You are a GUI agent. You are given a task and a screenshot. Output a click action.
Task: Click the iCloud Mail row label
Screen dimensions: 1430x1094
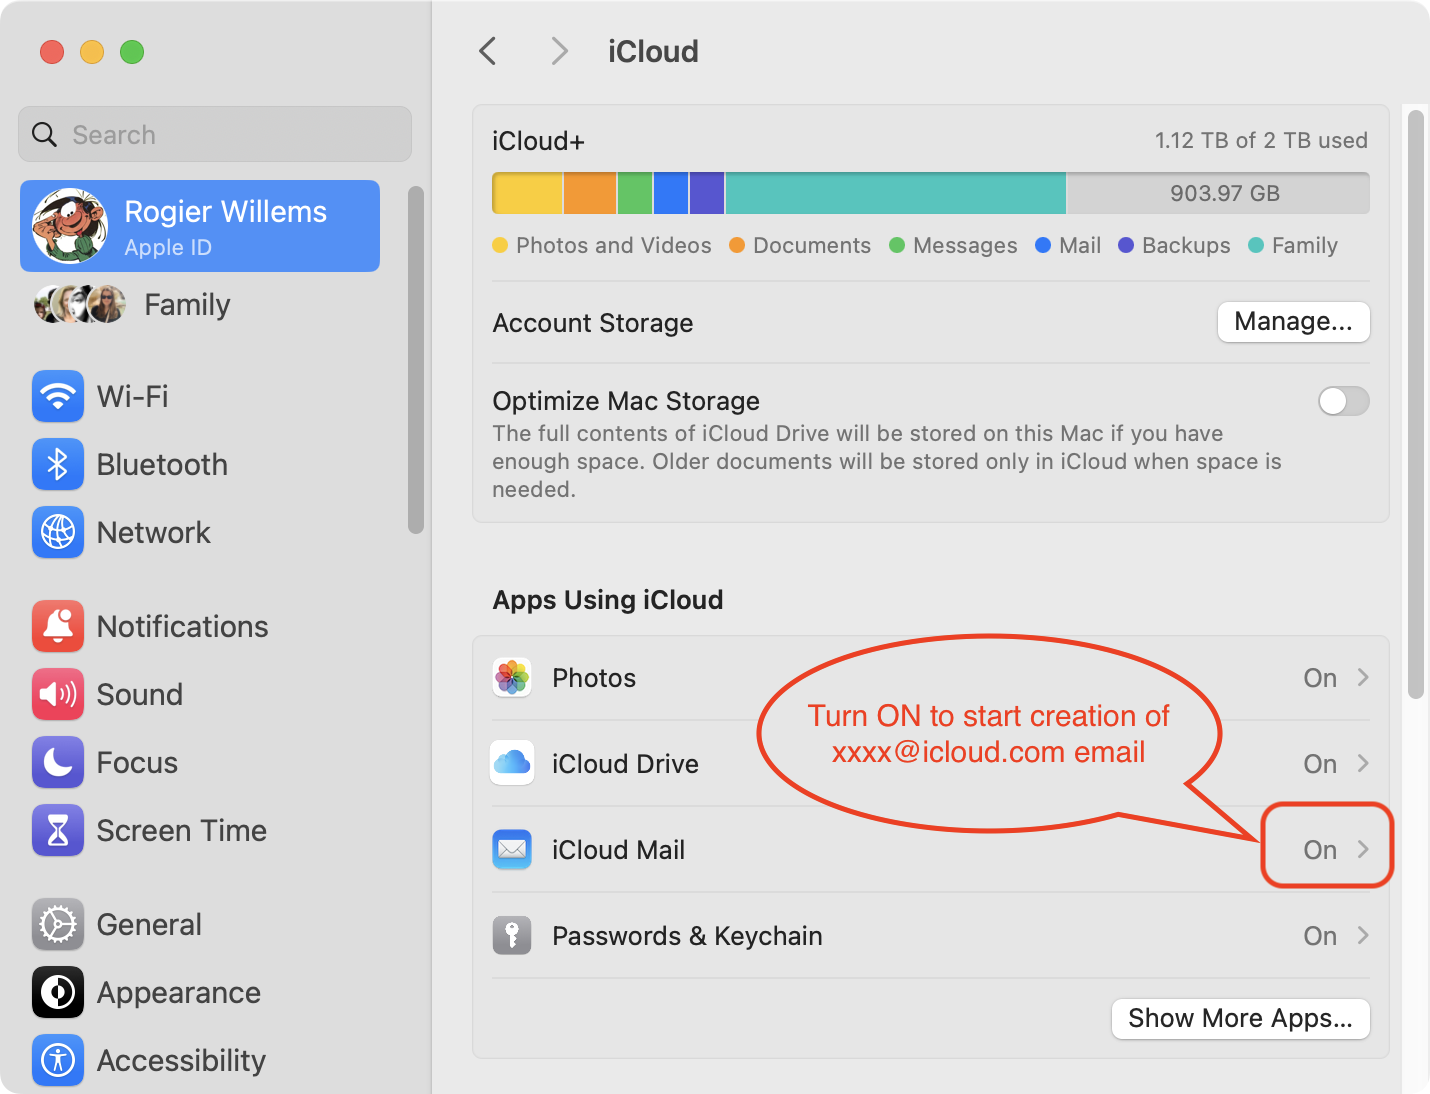[618, 850]
